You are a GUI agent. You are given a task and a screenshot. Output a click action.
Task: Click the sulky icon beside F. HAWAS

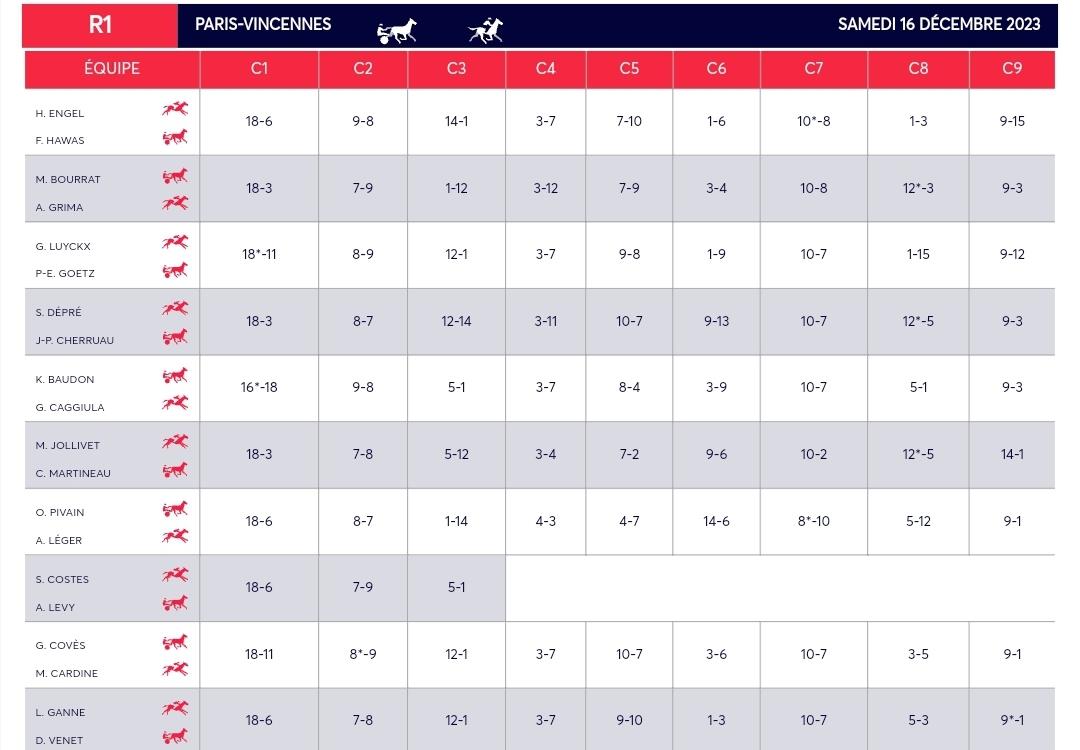(175, 137)
